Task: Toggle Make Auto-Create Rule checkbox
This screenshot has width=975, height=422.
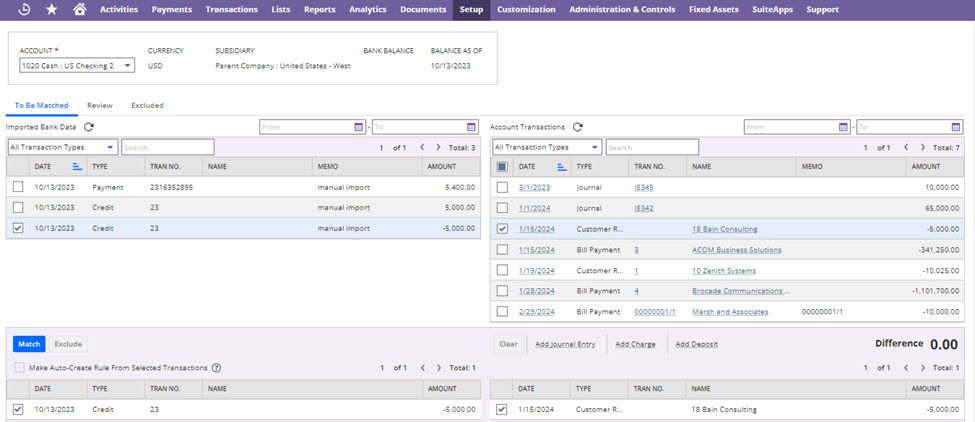Action: tap(20, 368)
